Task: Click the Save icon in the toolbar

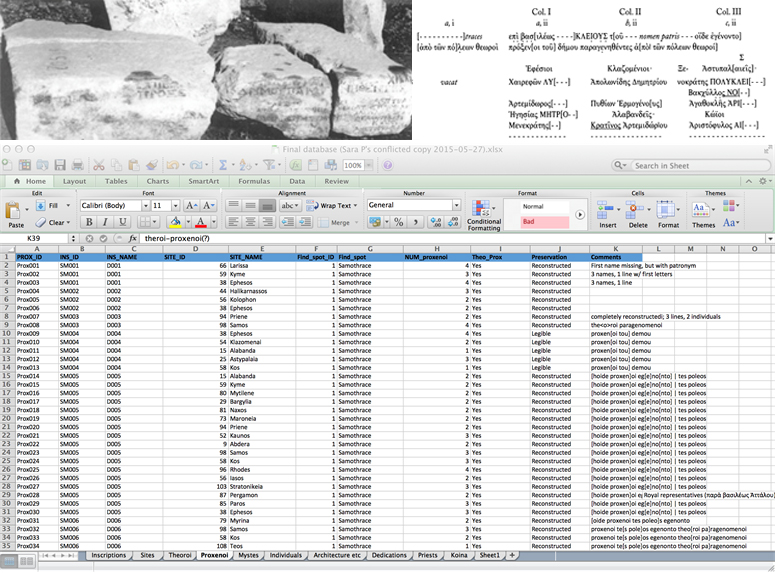Action: pyautogui.click(x=59, y=165)
